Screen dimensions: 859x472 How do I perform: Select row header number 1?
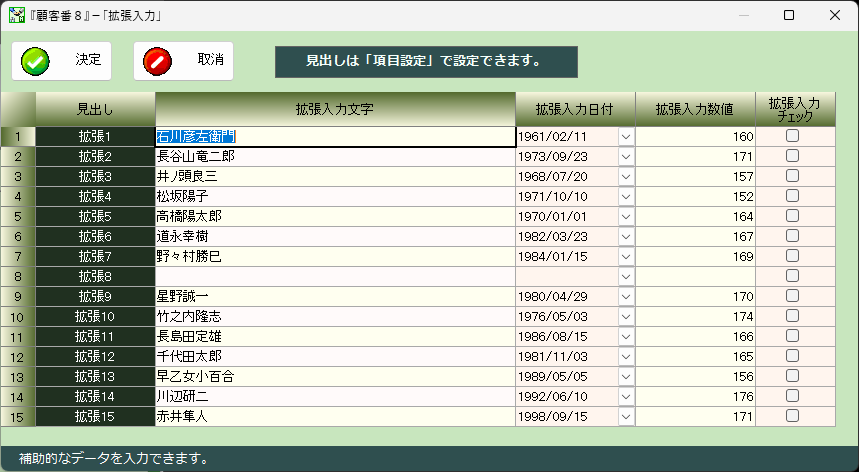click(x=18, y=137)
